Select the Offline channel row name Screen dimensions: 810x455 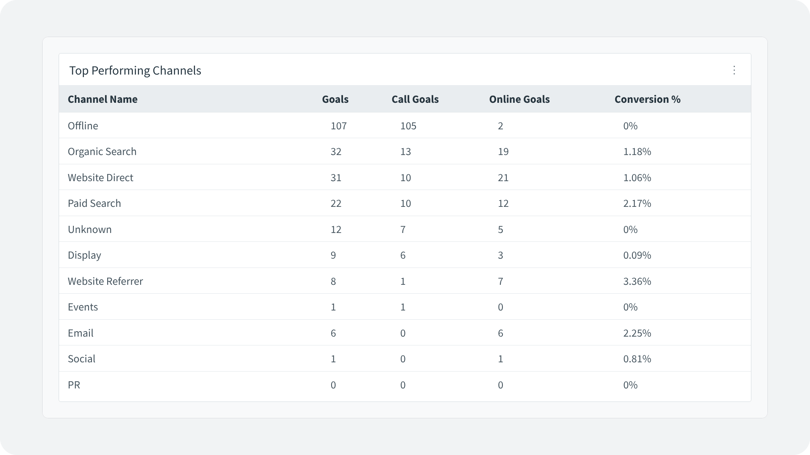tap(83, 125)
